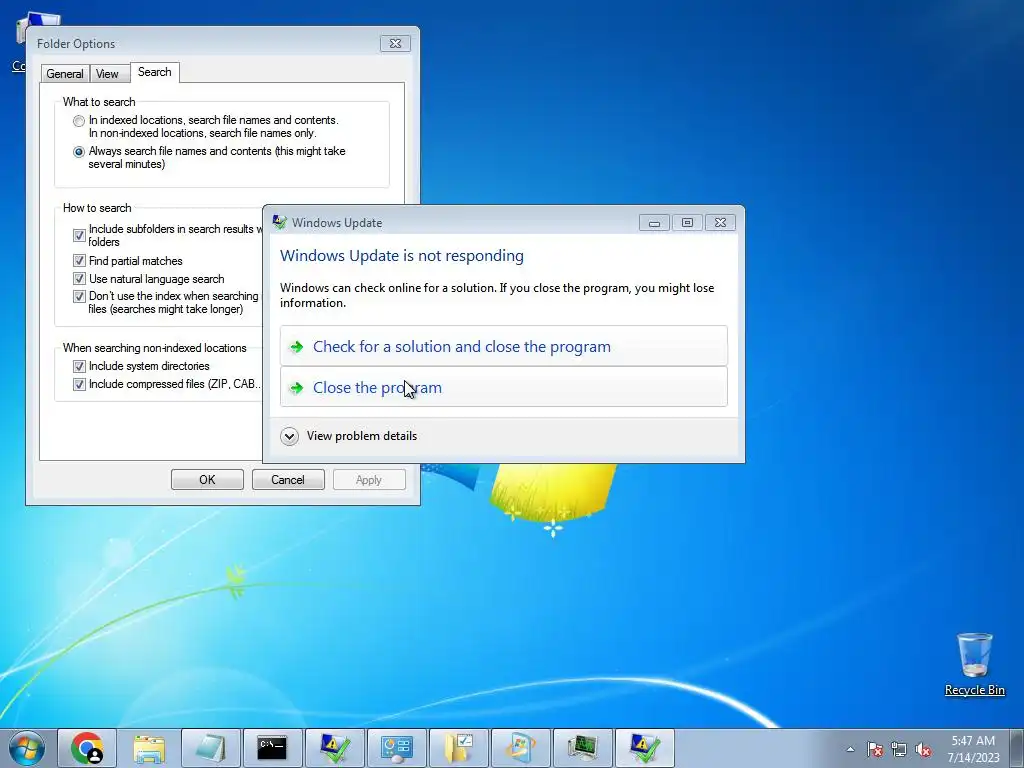Open the Start menu orb
The height and width of the screenshot is (768, 1024).
(27, 748)
